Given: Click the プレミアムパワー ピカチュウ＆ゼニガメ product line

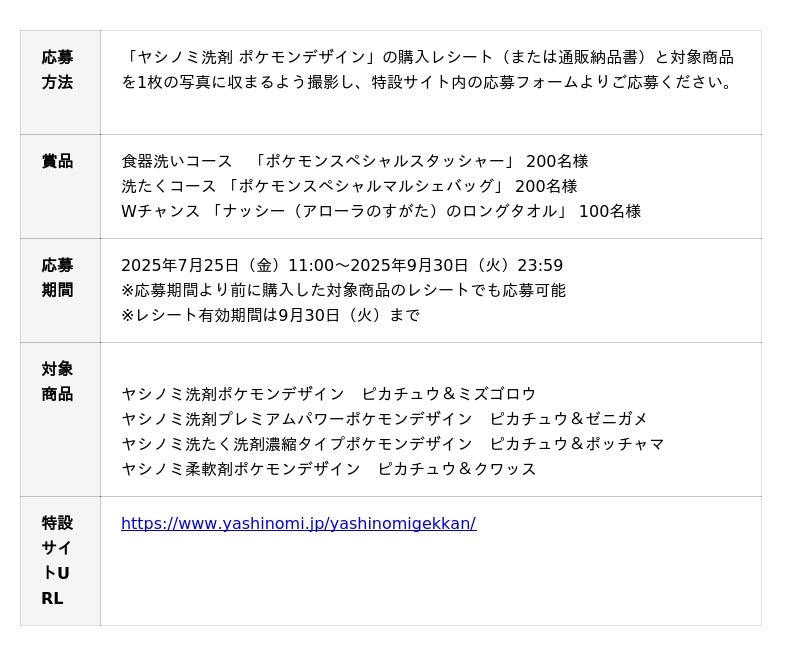Looking at the screenshot, I should click(x=384, y=419).
